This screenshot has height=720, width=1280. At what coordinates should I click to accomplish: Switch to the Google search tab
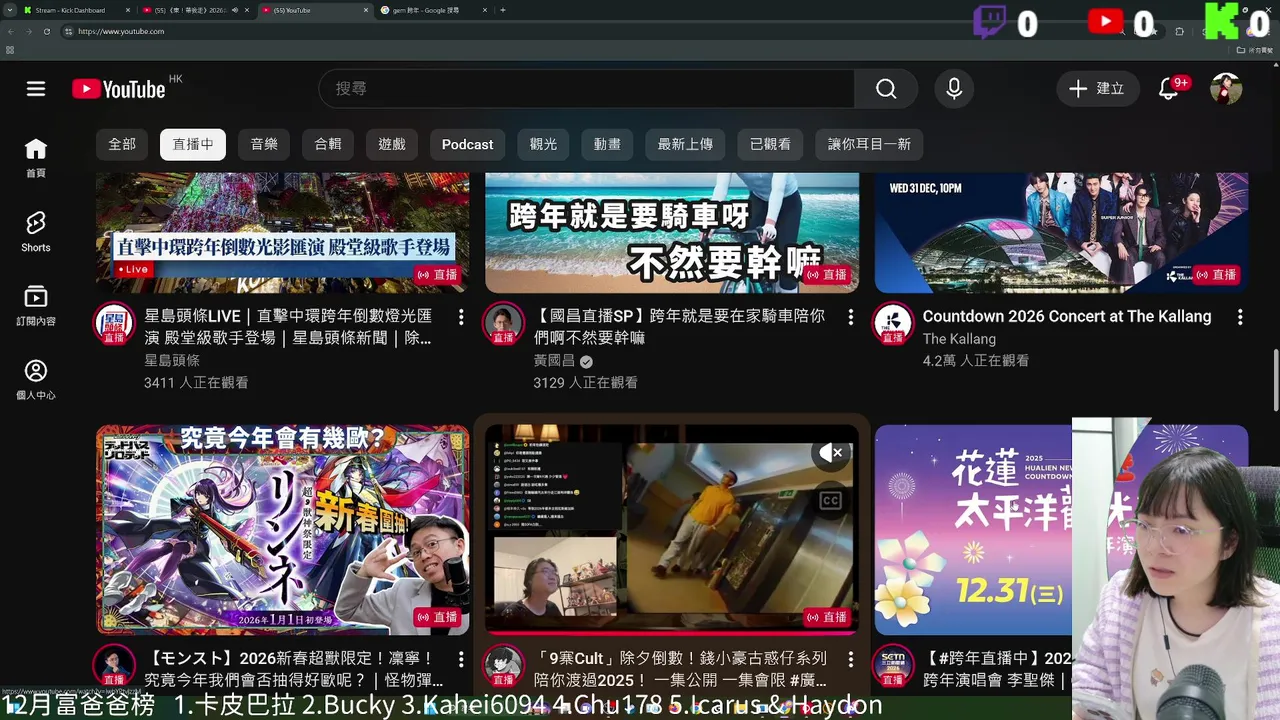click(x=432, y=10)
